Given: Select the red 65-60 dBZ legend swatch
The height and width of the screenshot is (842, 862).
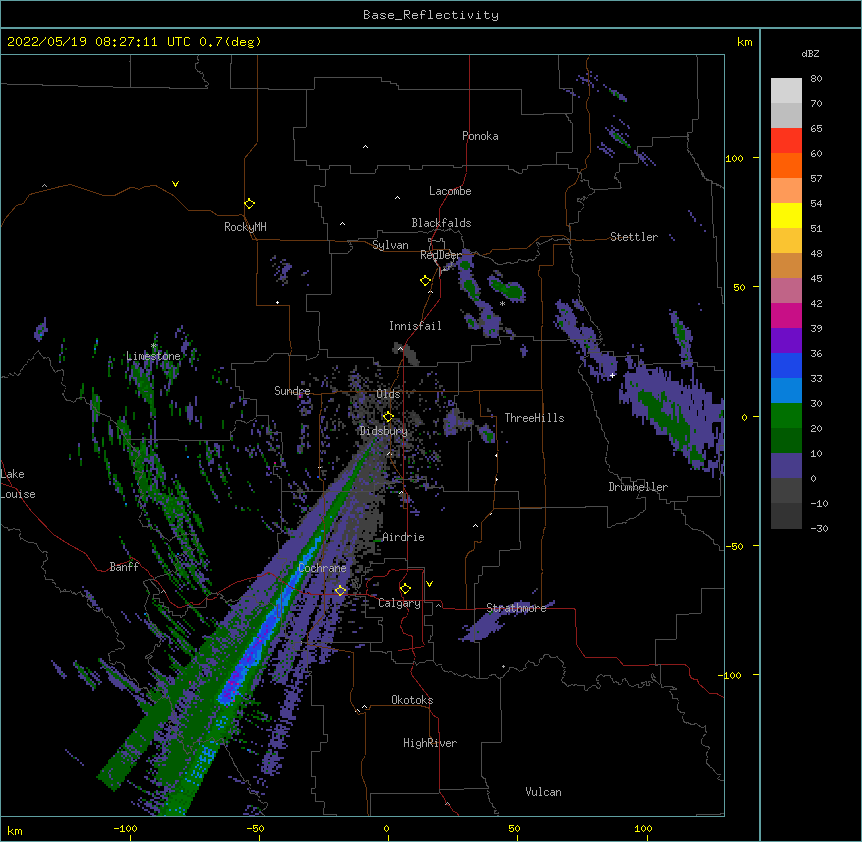Looking at the screenshot, I should tap(786, 140).
